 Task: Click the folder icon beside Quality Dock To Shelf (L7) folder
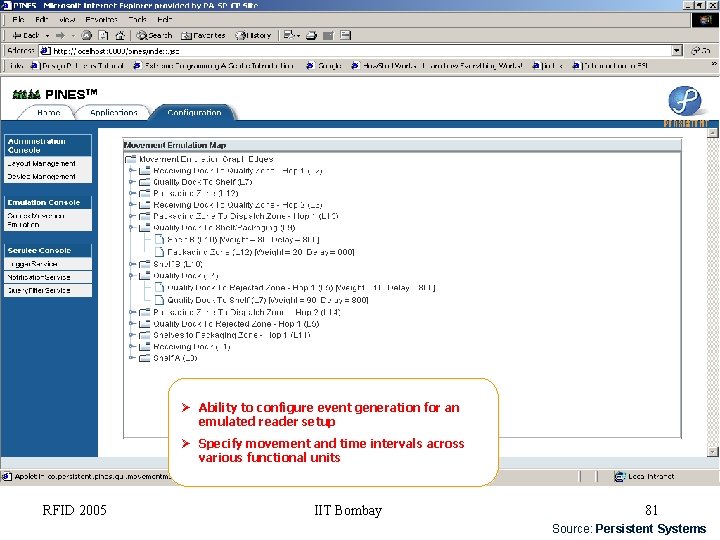(x=145, y=182)
